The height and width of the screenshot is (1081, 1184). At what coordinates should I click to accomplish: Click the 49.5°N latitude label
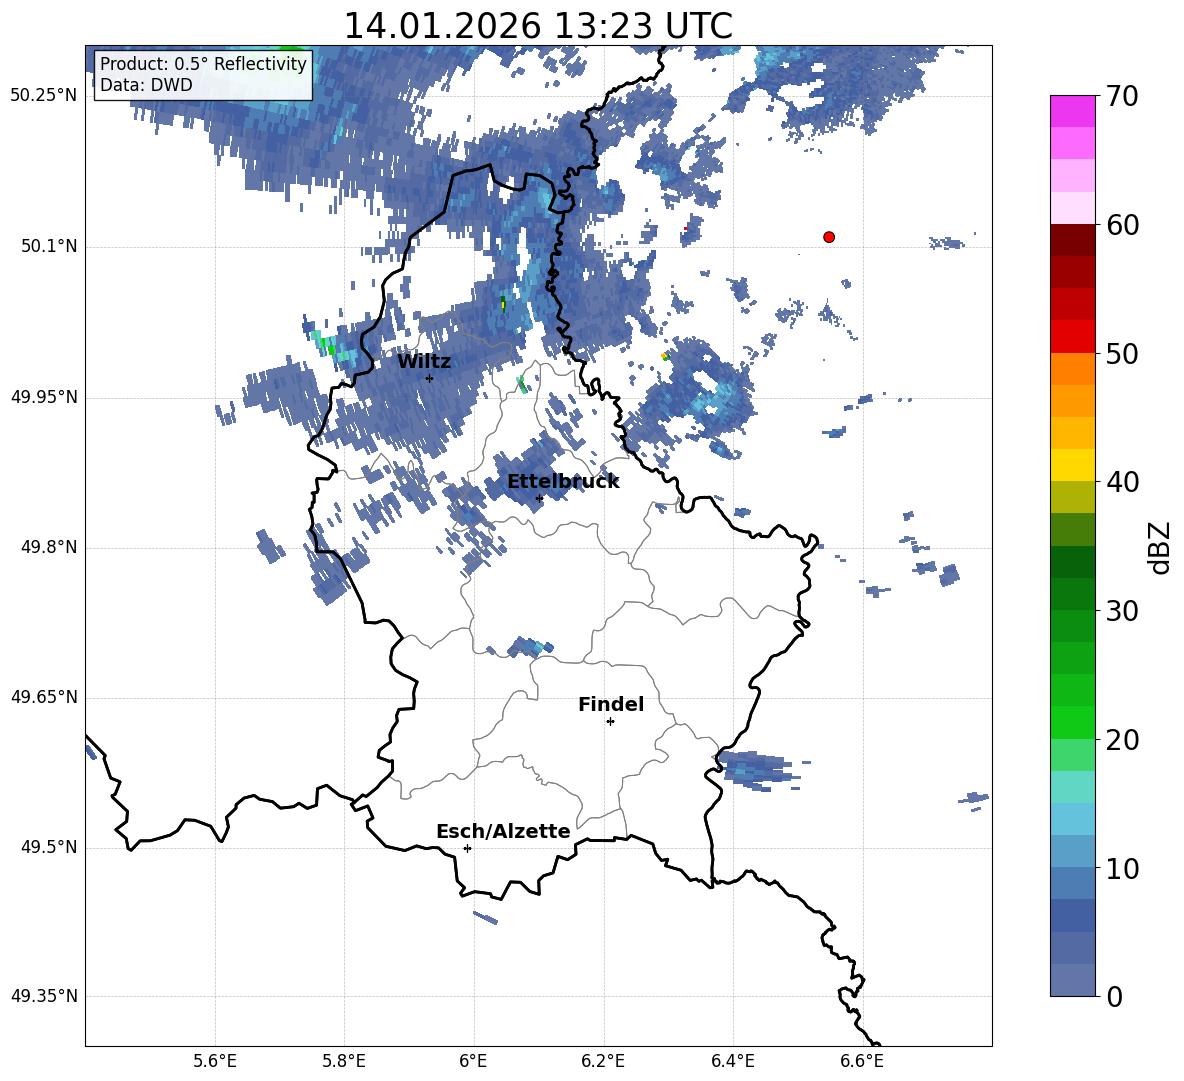(49, 848)
